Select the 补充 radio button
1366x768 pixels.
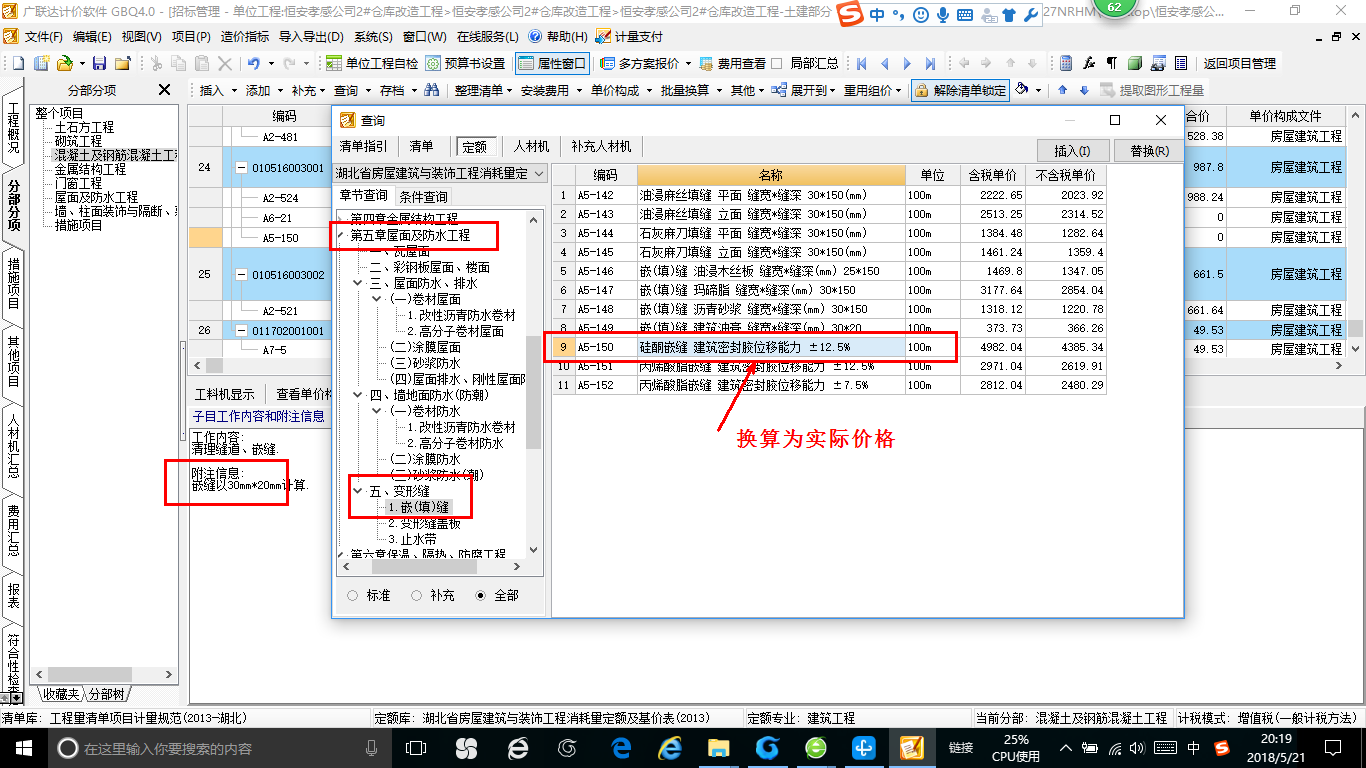416,595
